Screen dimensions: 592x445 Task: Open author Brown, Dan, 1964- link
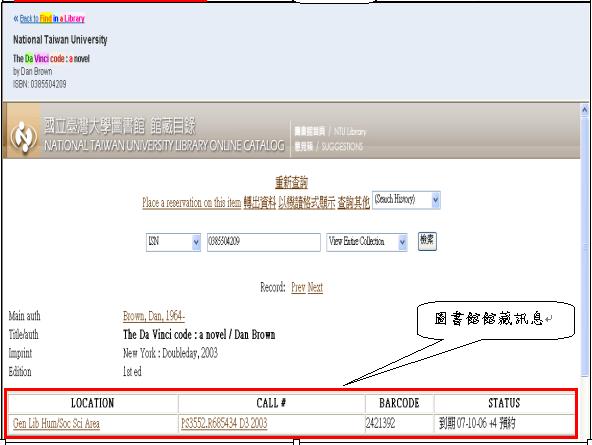coord(154,316)
